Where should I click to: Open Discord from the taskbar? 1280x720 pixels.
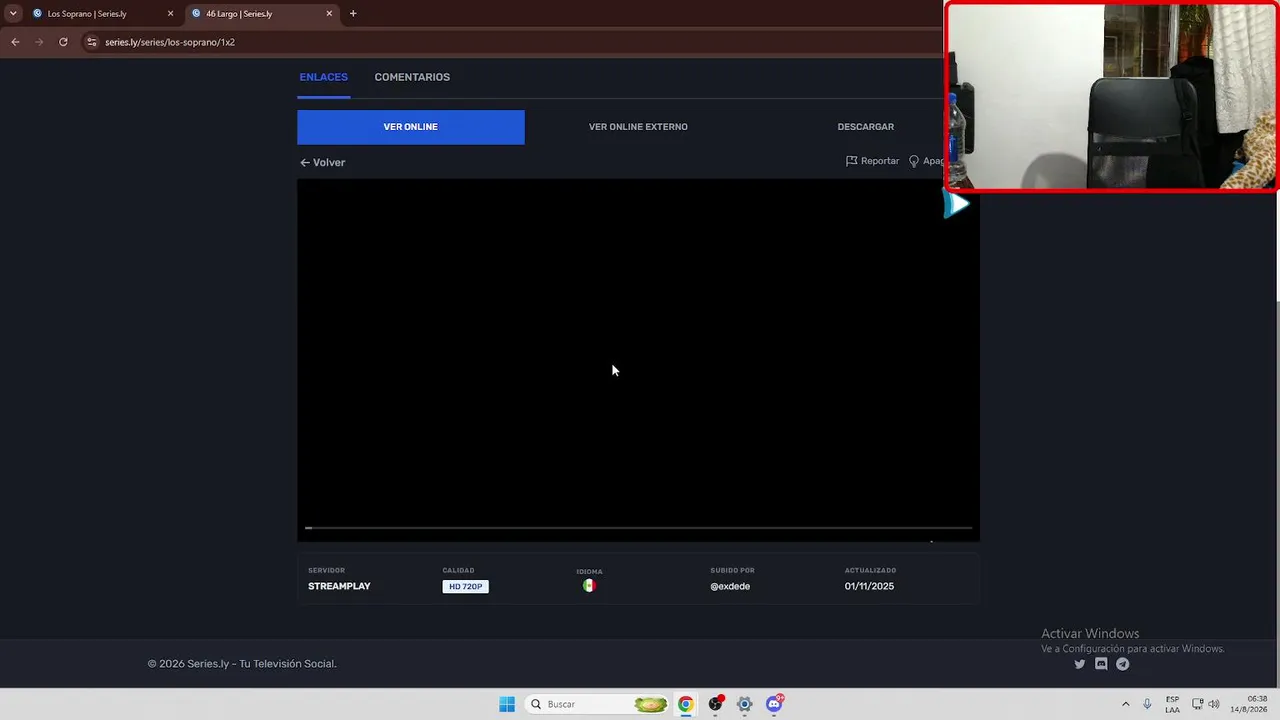(x=774, y=704)
